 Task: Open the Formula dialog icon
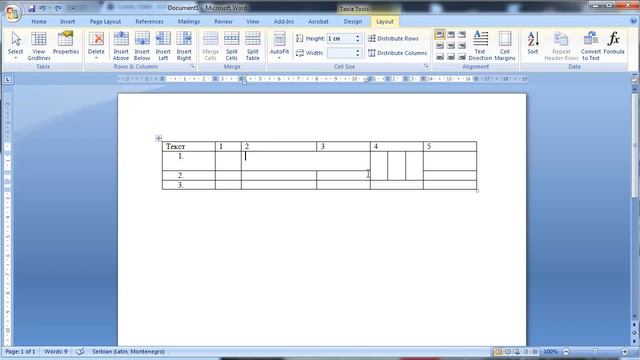(613, 39)
